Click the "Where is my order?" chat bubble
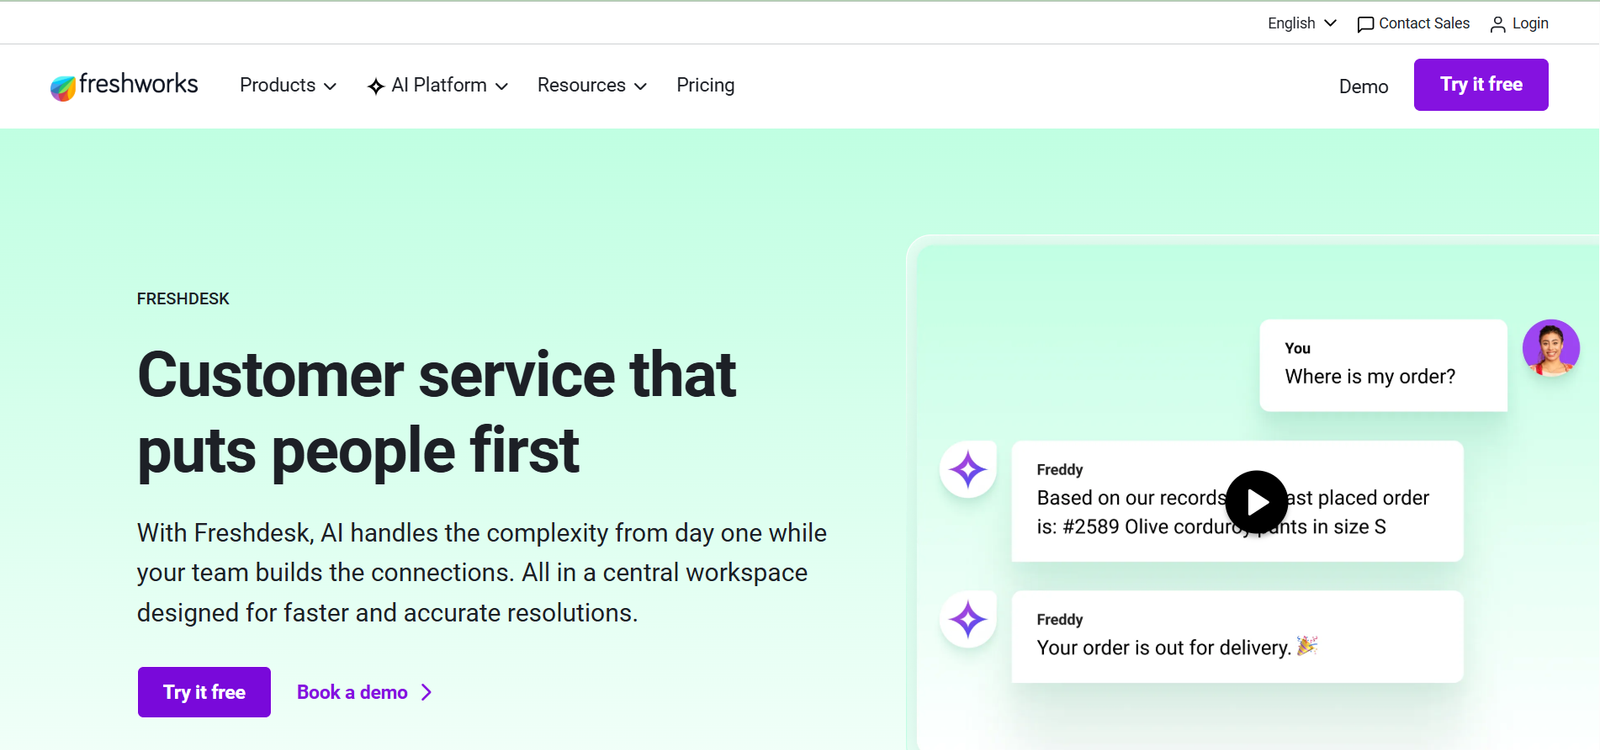Viewport: 1600px width, 750px height. [1383, 365]
